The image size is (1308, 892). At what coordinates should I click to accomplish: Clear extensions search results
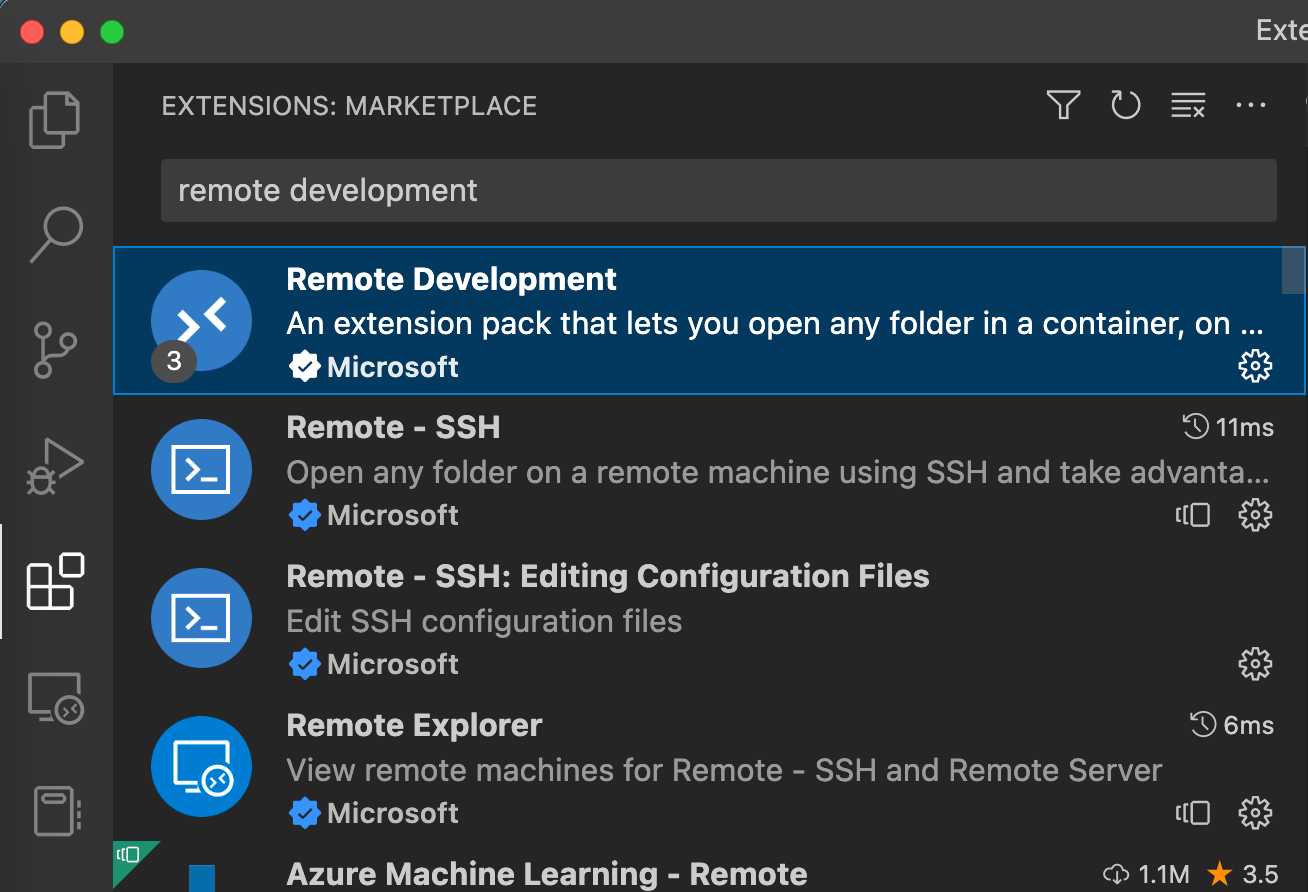click(1188, 105)
